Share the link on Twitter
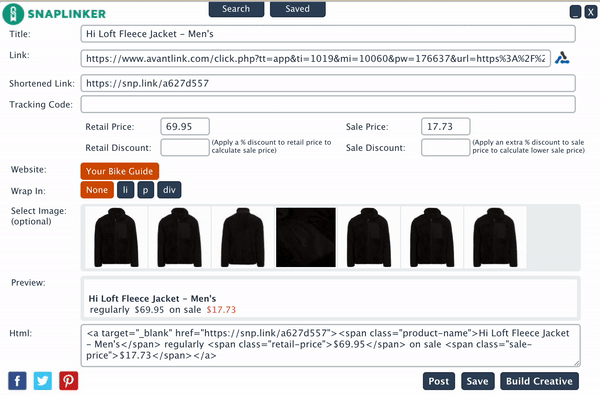This screenshot has width=600, height=395. tap(43, 381)
